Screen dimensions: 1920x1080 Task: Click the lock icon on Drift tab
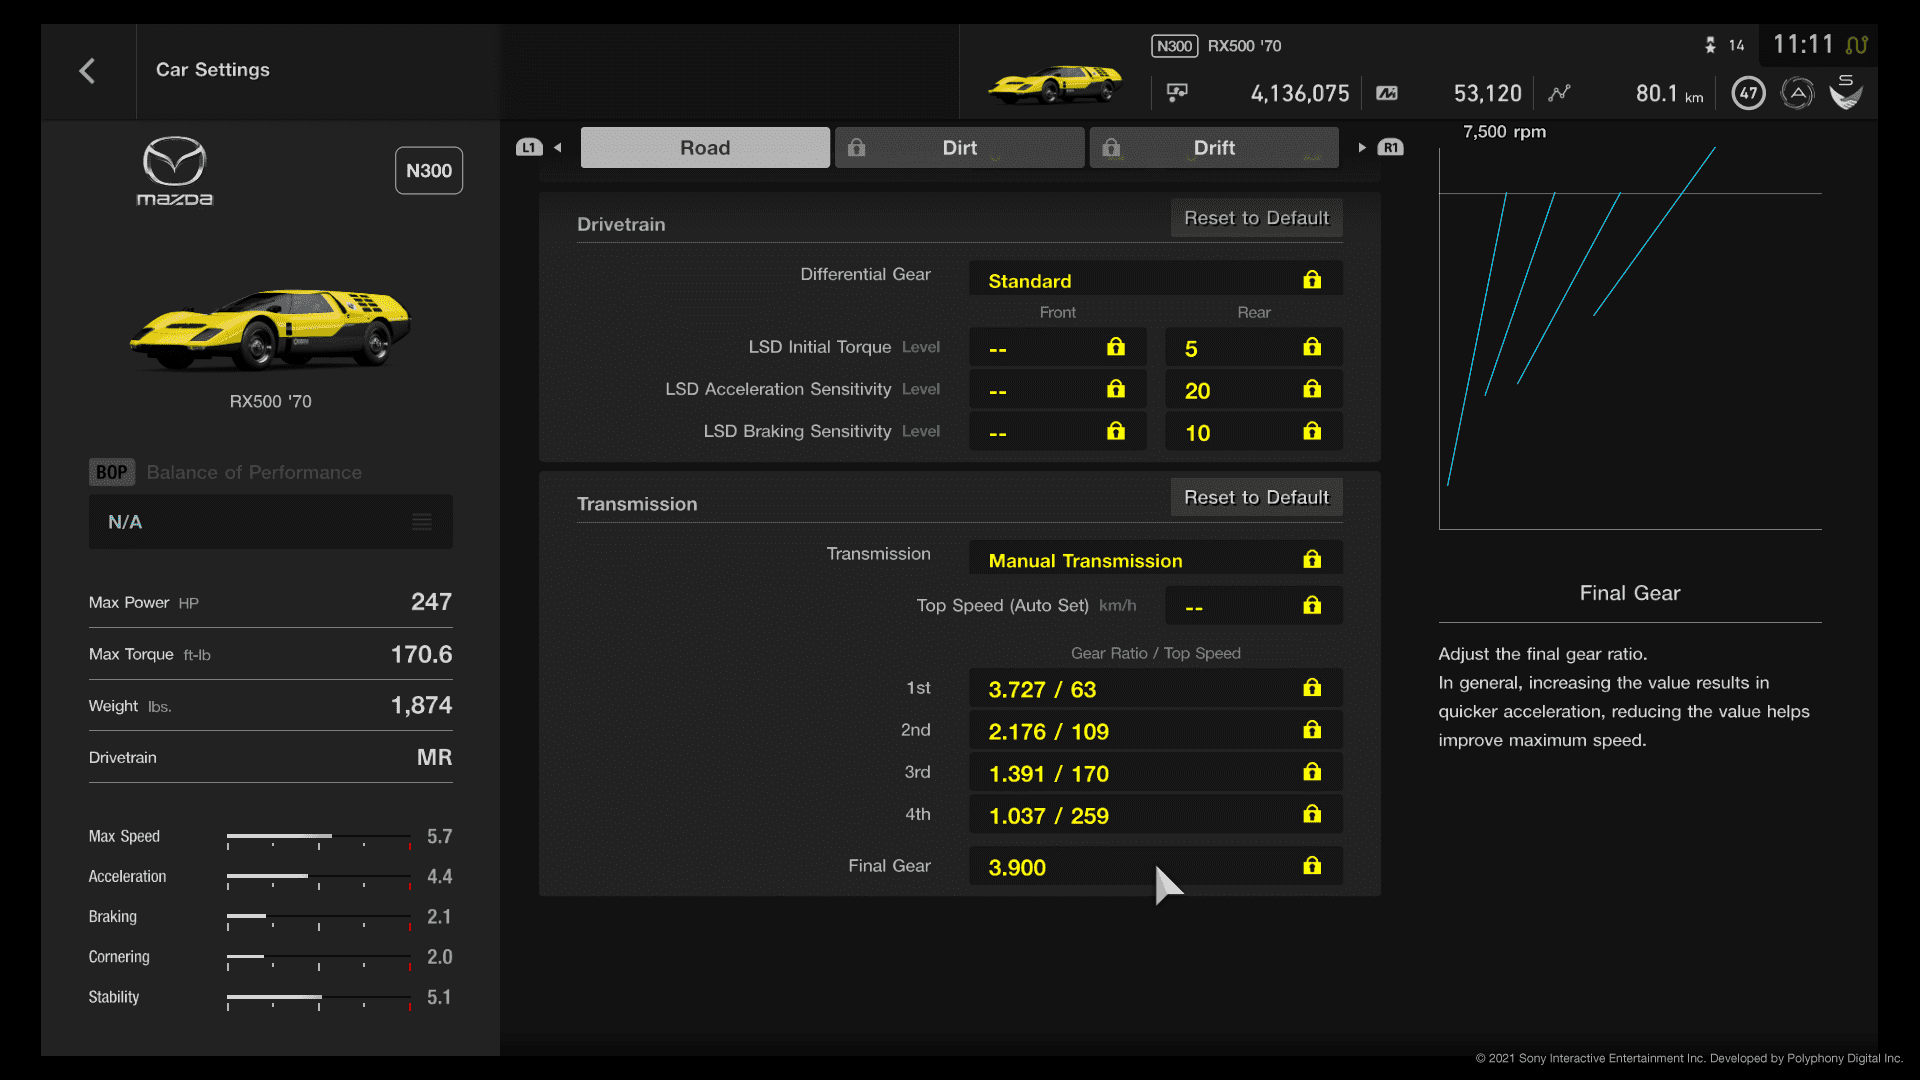click(x=1111, y=148)
